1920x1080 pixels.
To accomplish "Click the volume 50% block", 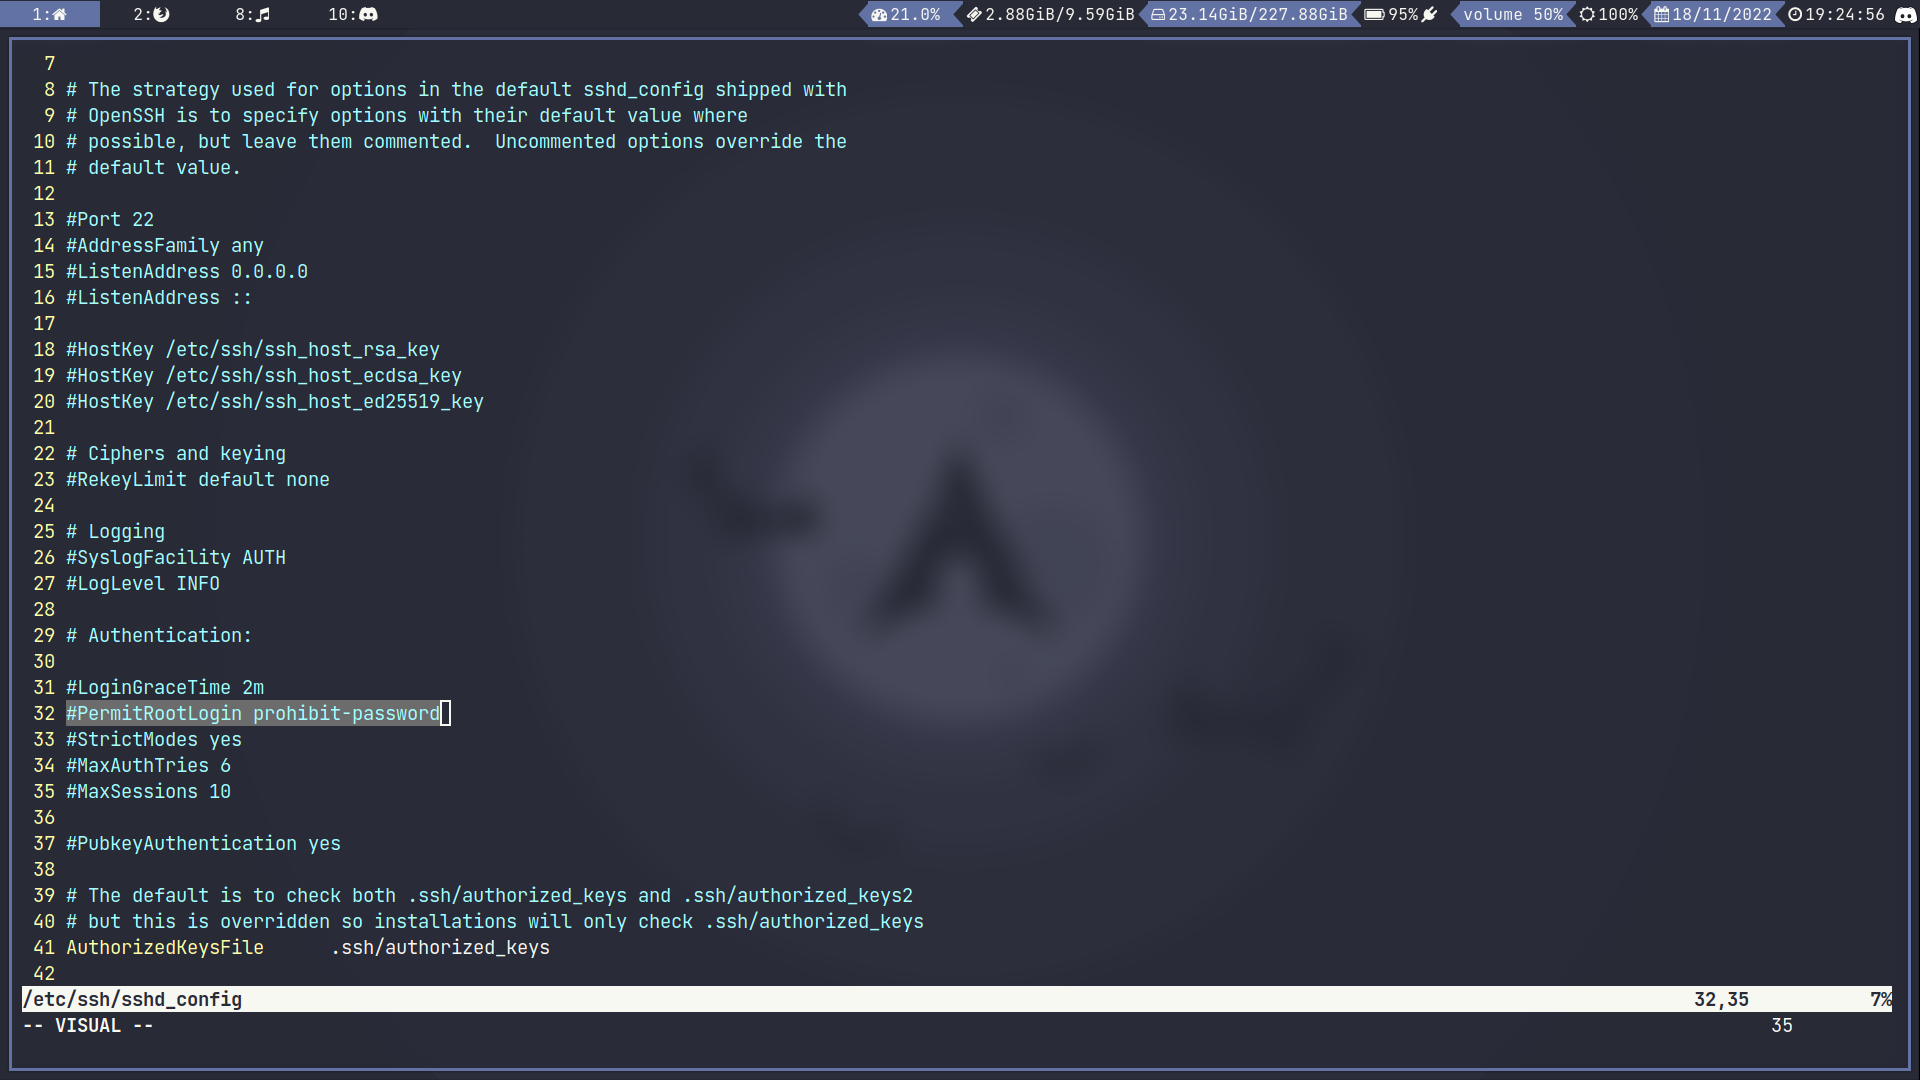I will (1512, 14).
